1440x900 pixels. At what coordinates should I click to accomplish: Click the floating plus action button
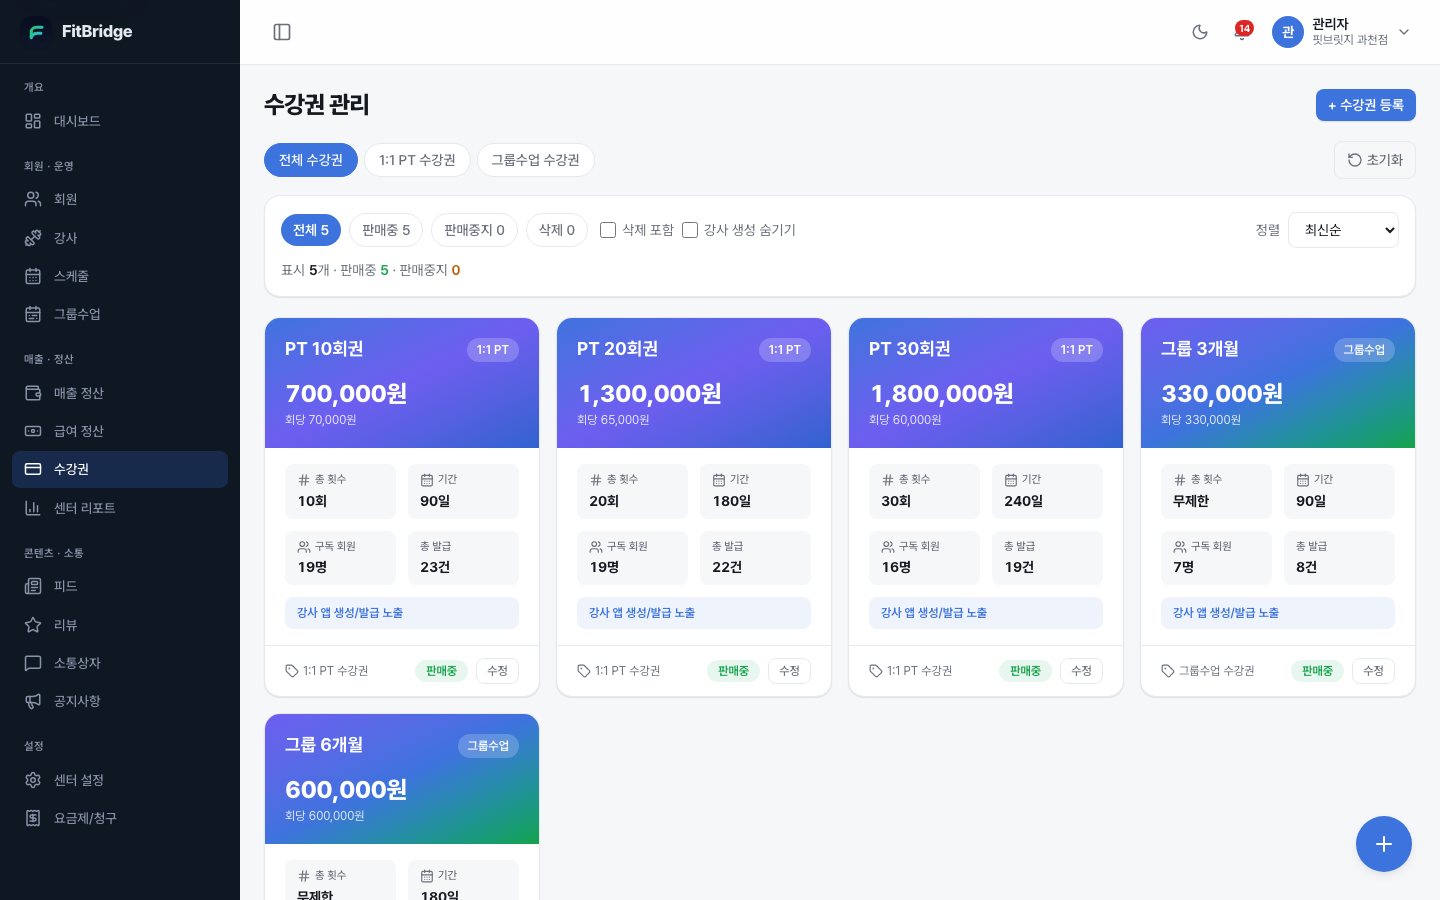1384,844
